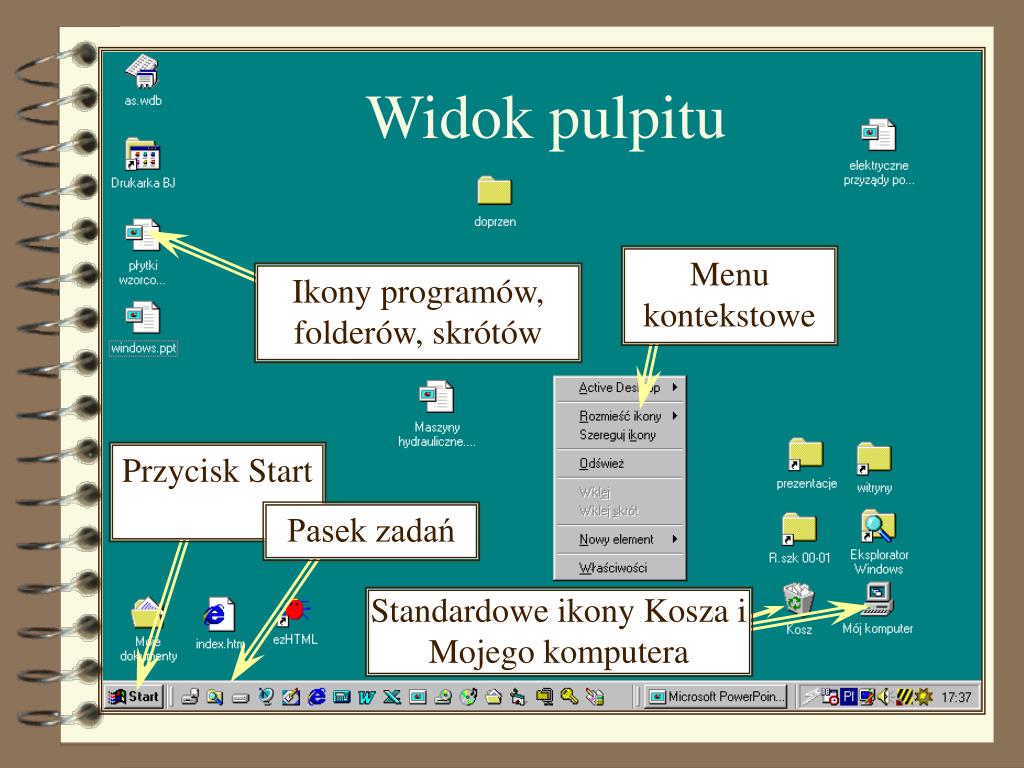1024x768 pixels.
Task: Choose Szereguj ikony from context menu
Action: point(620,435)
